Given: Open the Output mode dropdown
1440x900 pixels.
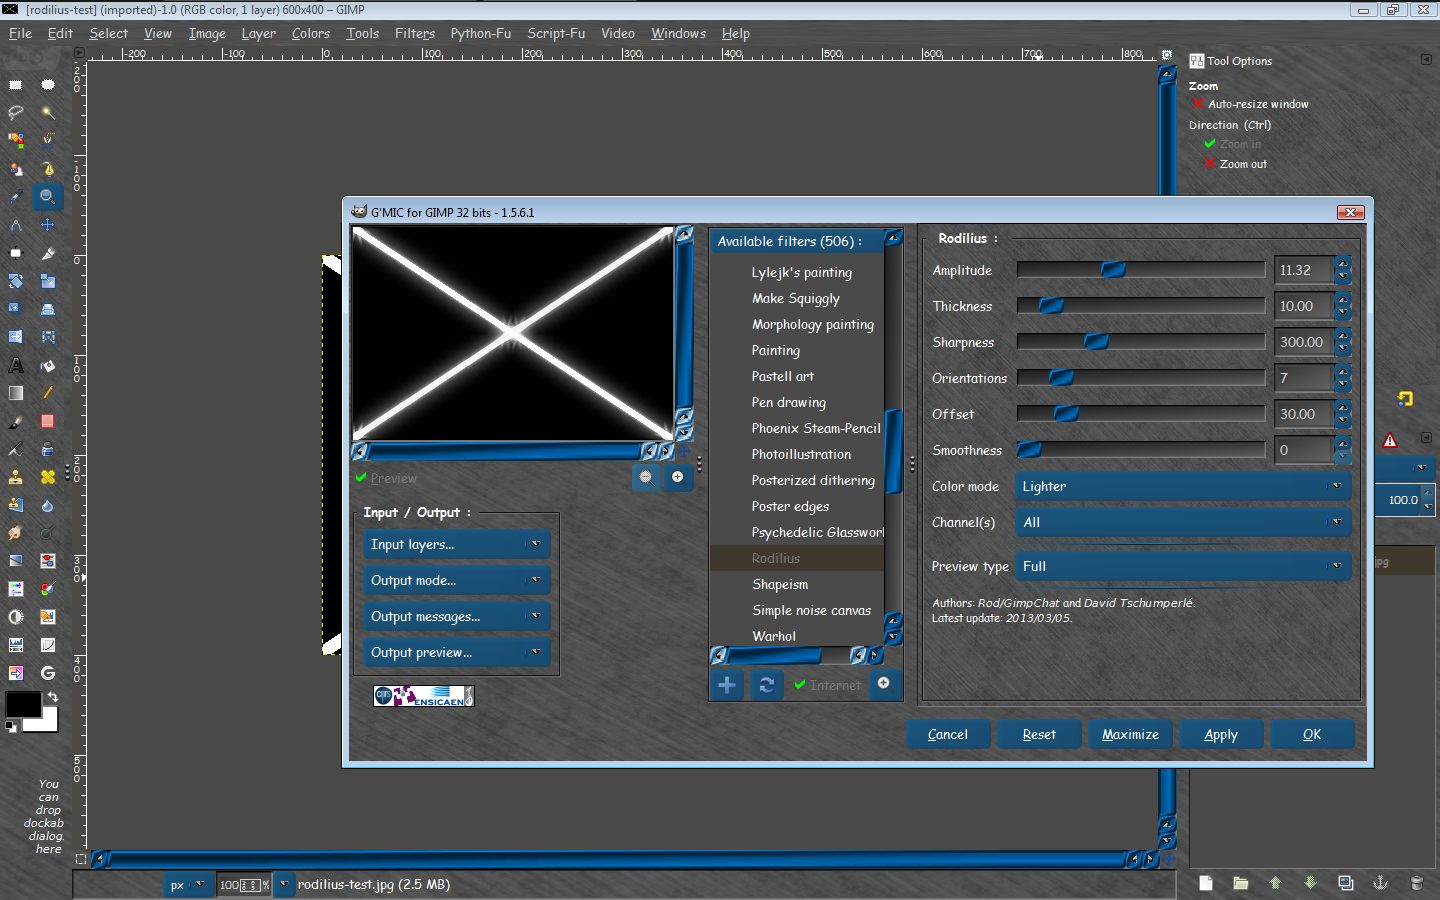Looking at the screenshot, I should pyautogui.click(x=457, y=581).
